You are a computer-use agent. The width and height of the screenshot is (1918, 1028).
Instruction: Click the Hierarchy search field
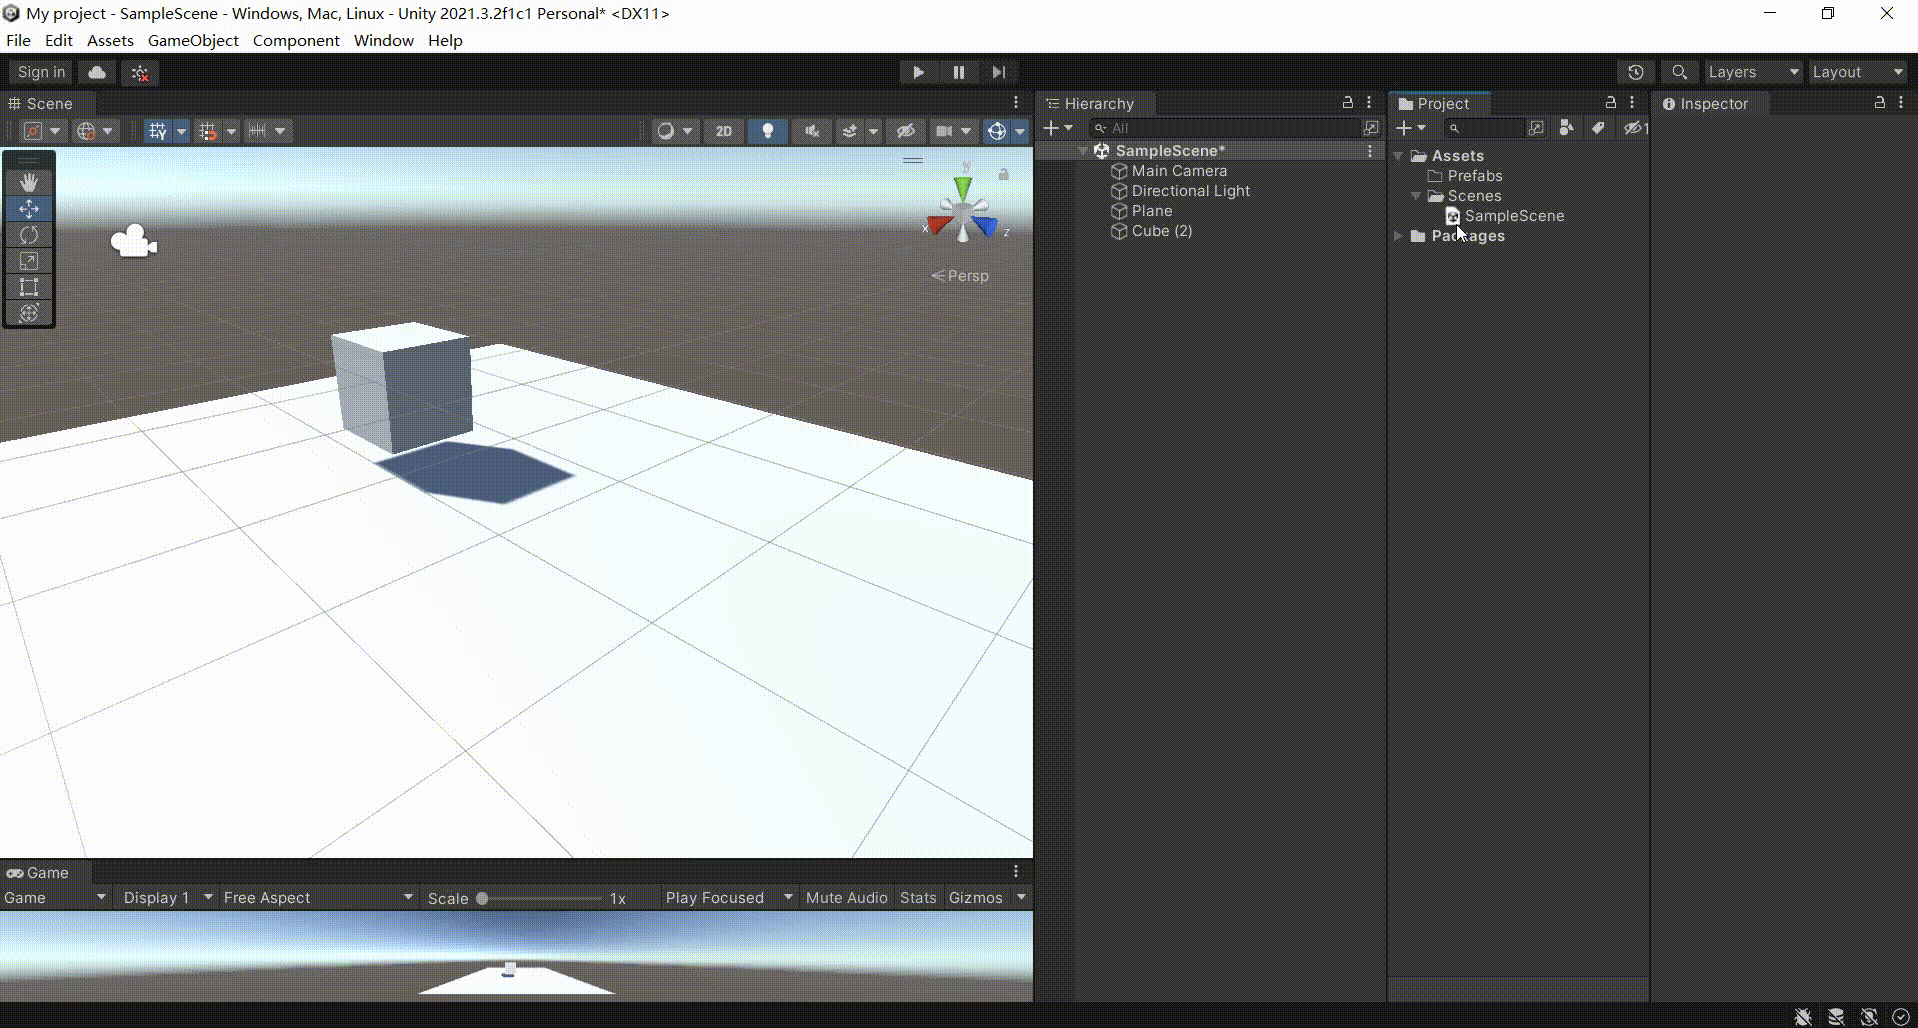coord(1226,128)
